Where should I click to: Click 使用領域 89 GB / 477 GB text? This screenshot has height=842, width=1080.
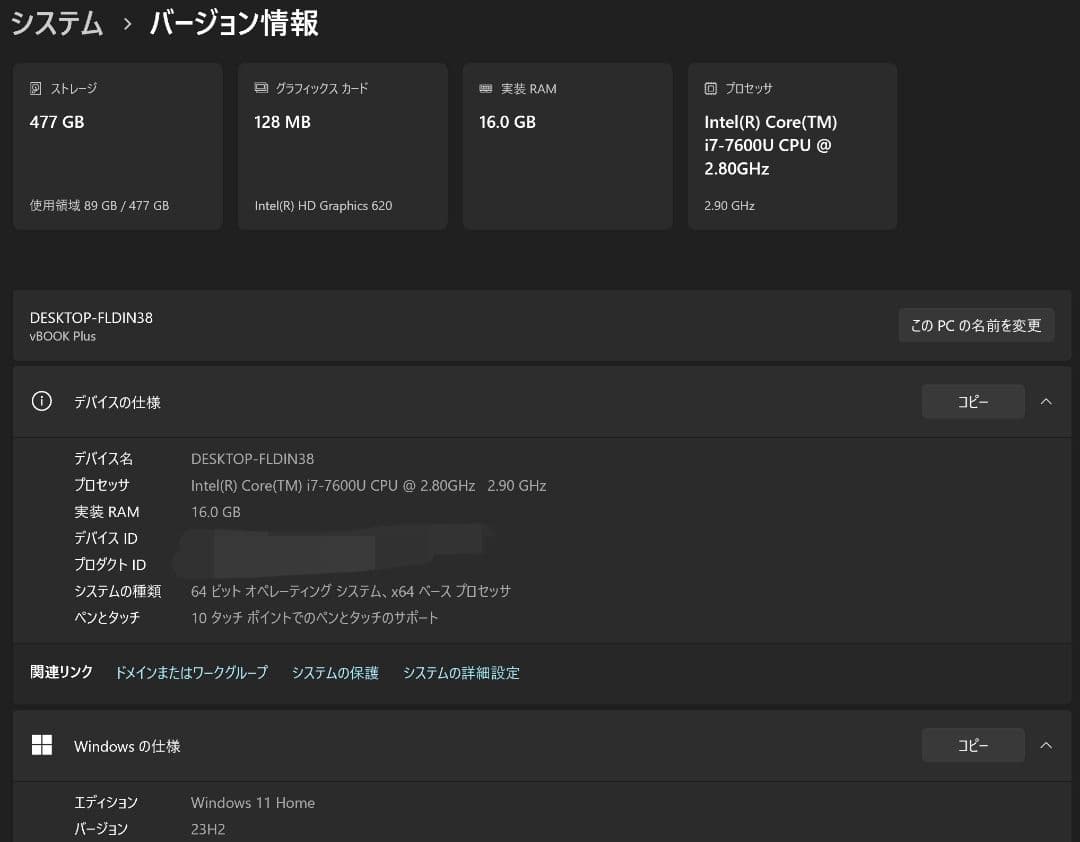tap(99, 205)
